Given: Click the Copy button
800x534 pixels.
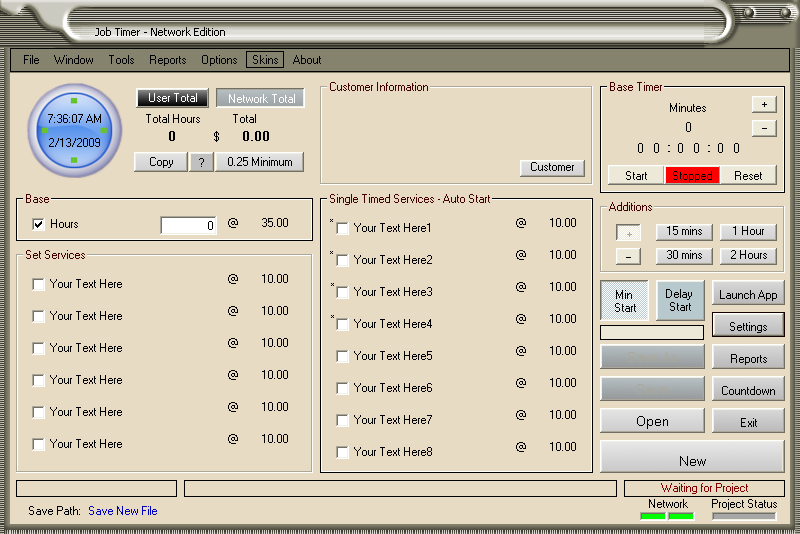Looking at the screenshot, I should click(x=161, y=162).
